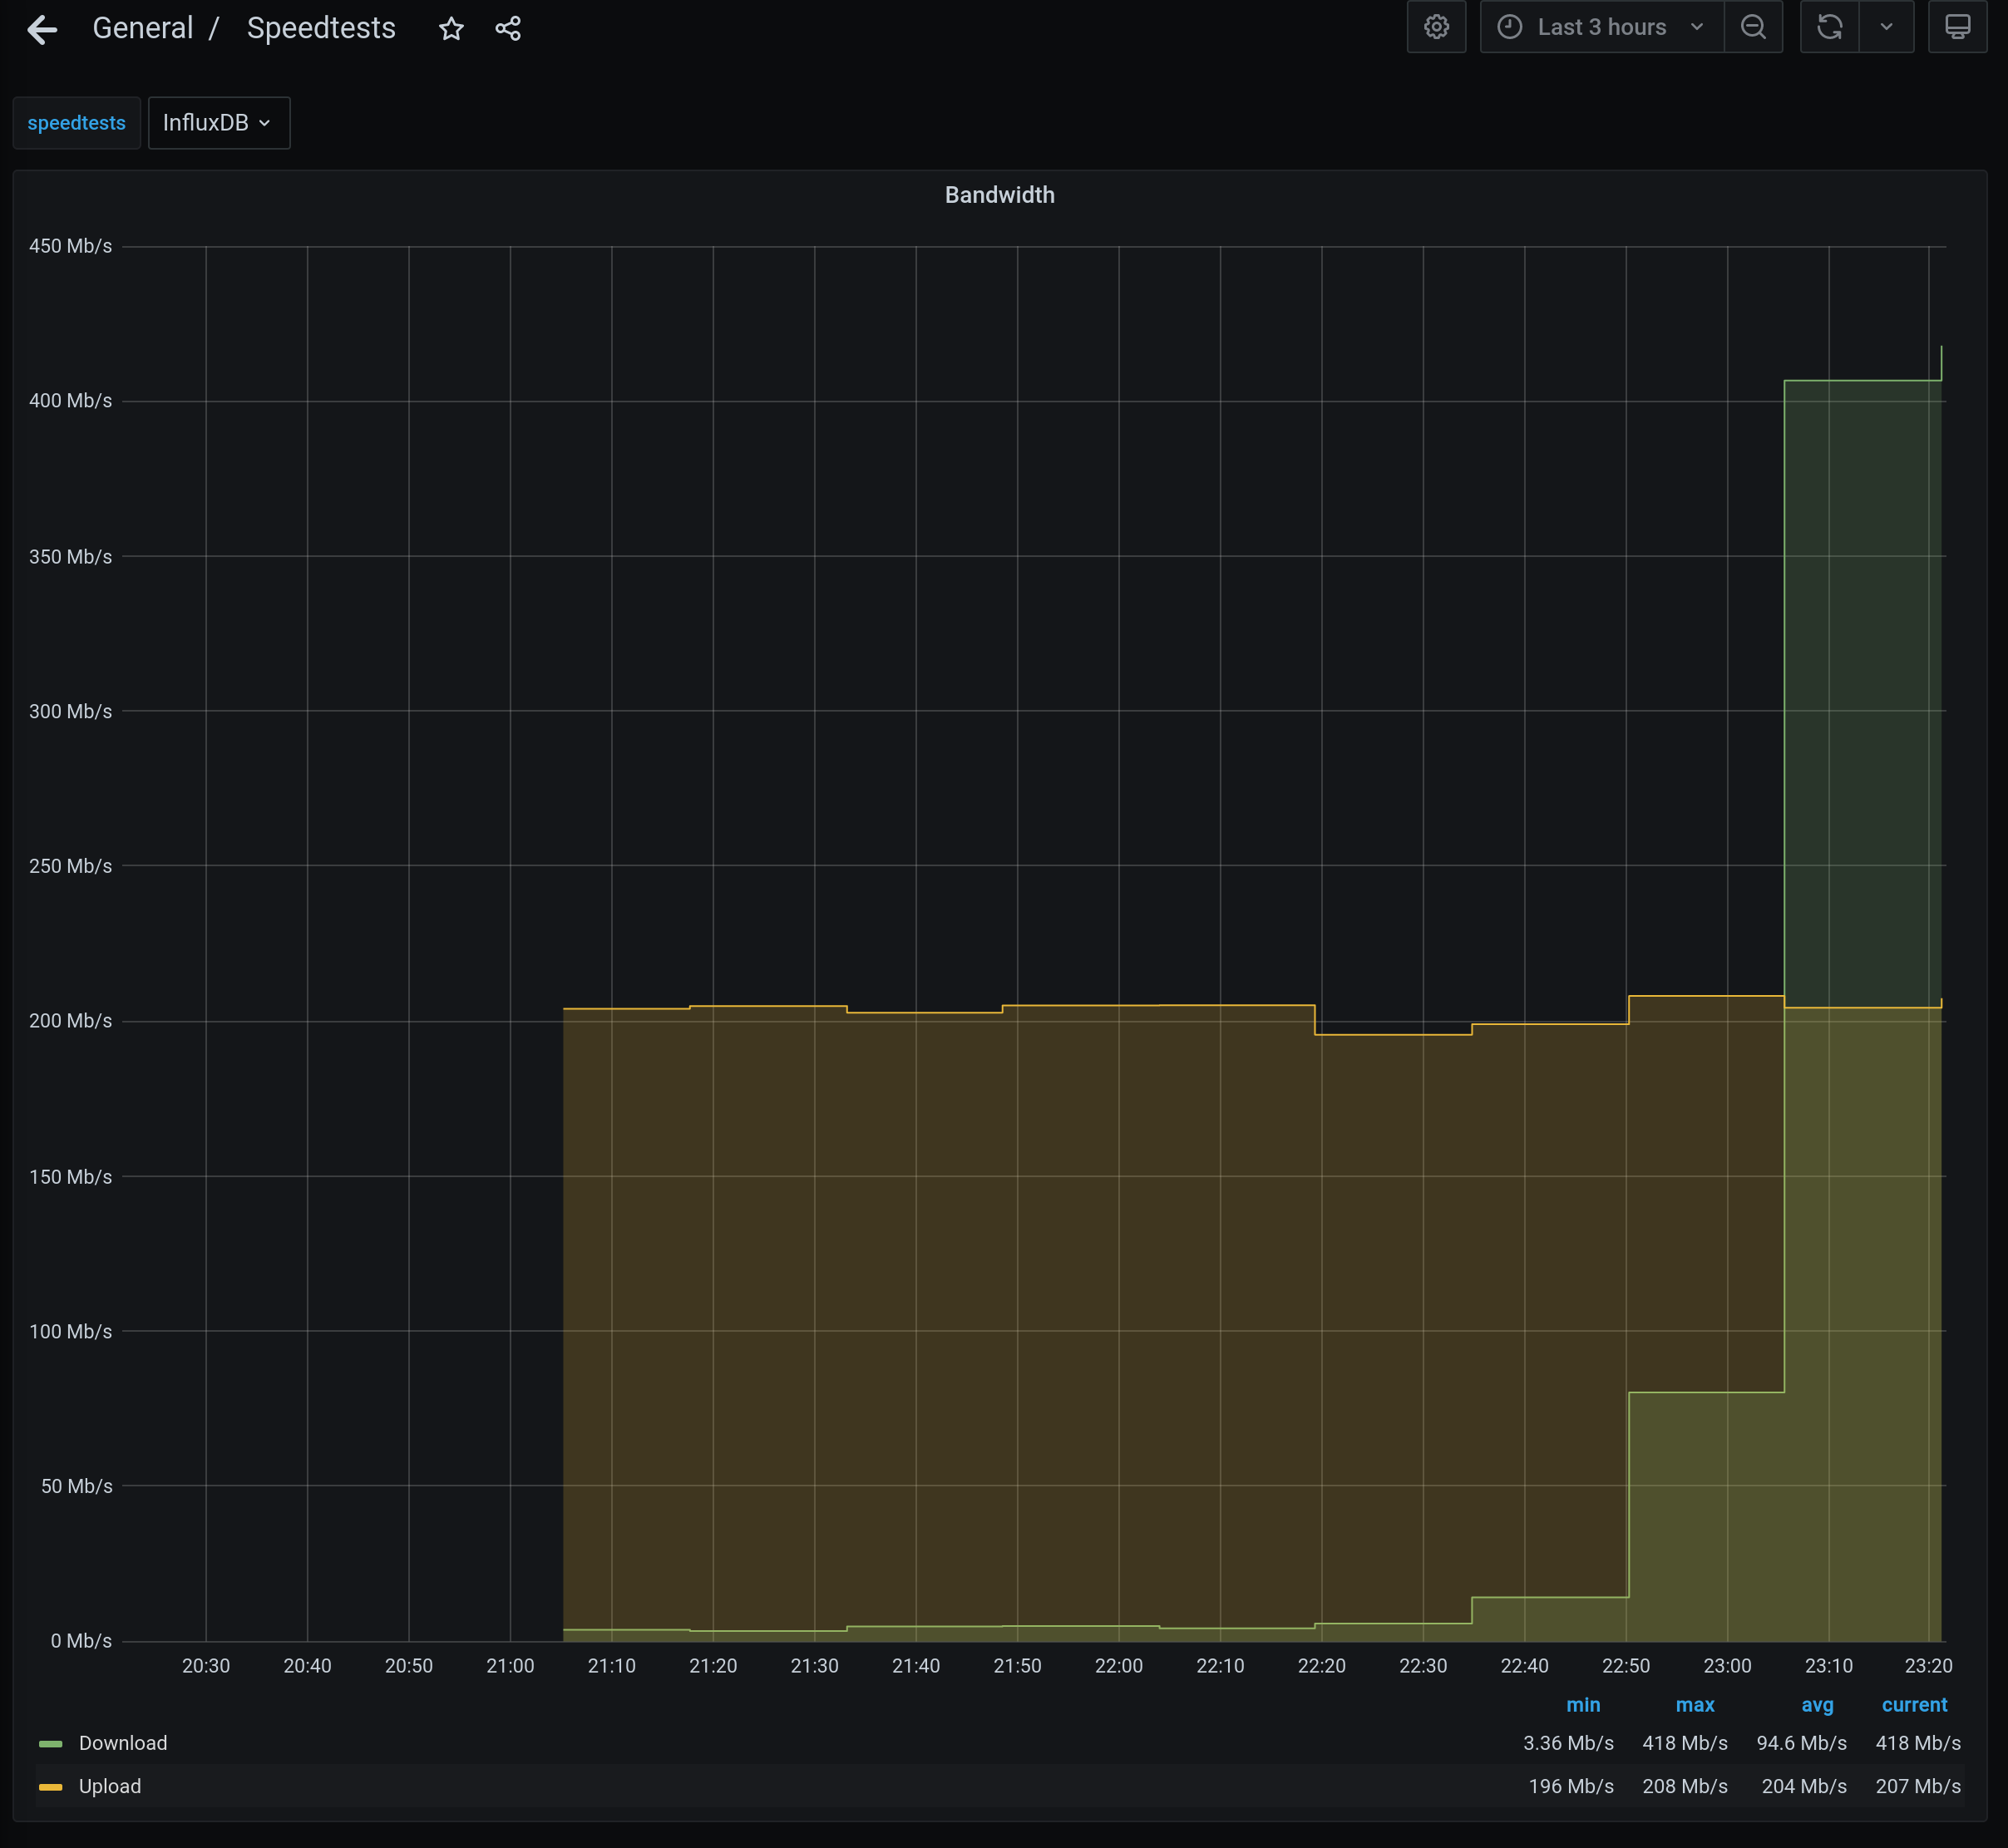2008x1848 pixels.
Task: Star the Speedtests dashboard
Action: 451,29
